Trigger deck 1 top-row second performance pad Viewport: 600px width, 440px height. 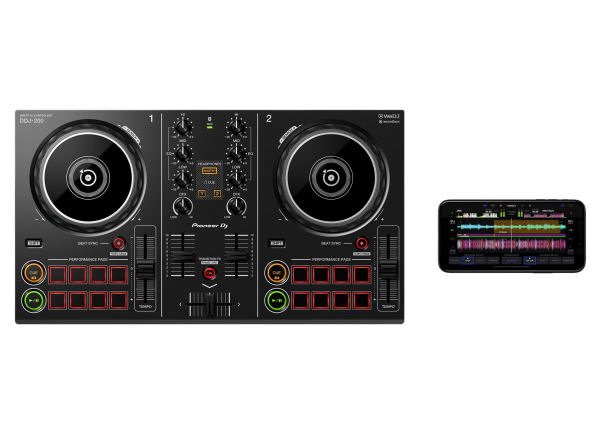click(x=78, y=274)
